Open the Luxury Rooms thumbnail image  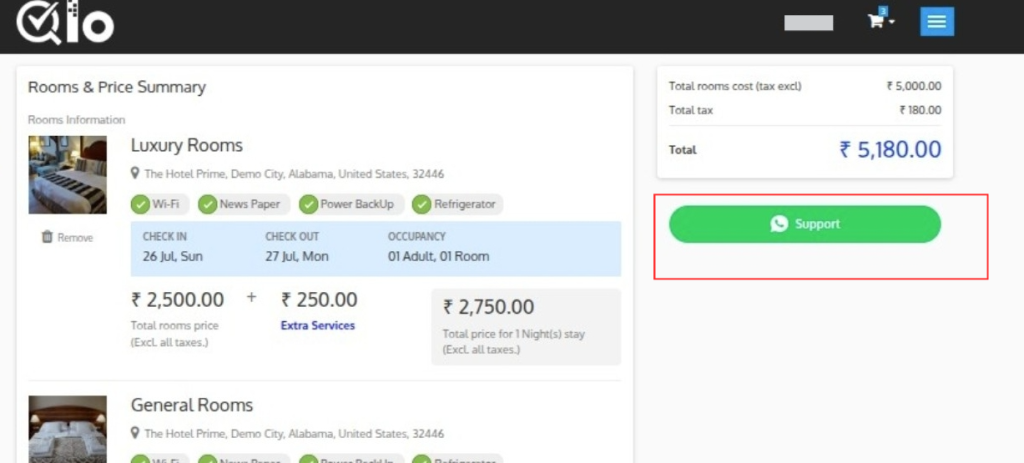pyautogui.click(x=68, y=174)
